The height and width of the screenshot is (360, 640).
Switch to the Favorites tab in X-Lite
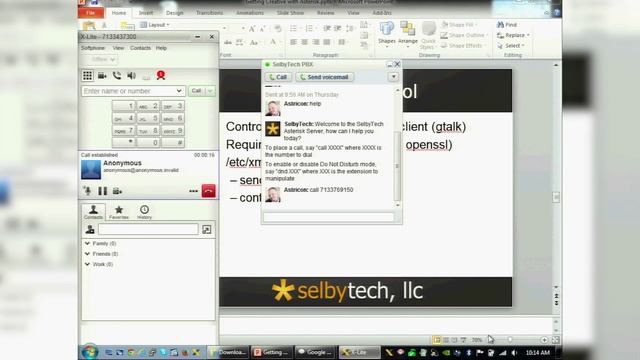[x=119, y=212]
